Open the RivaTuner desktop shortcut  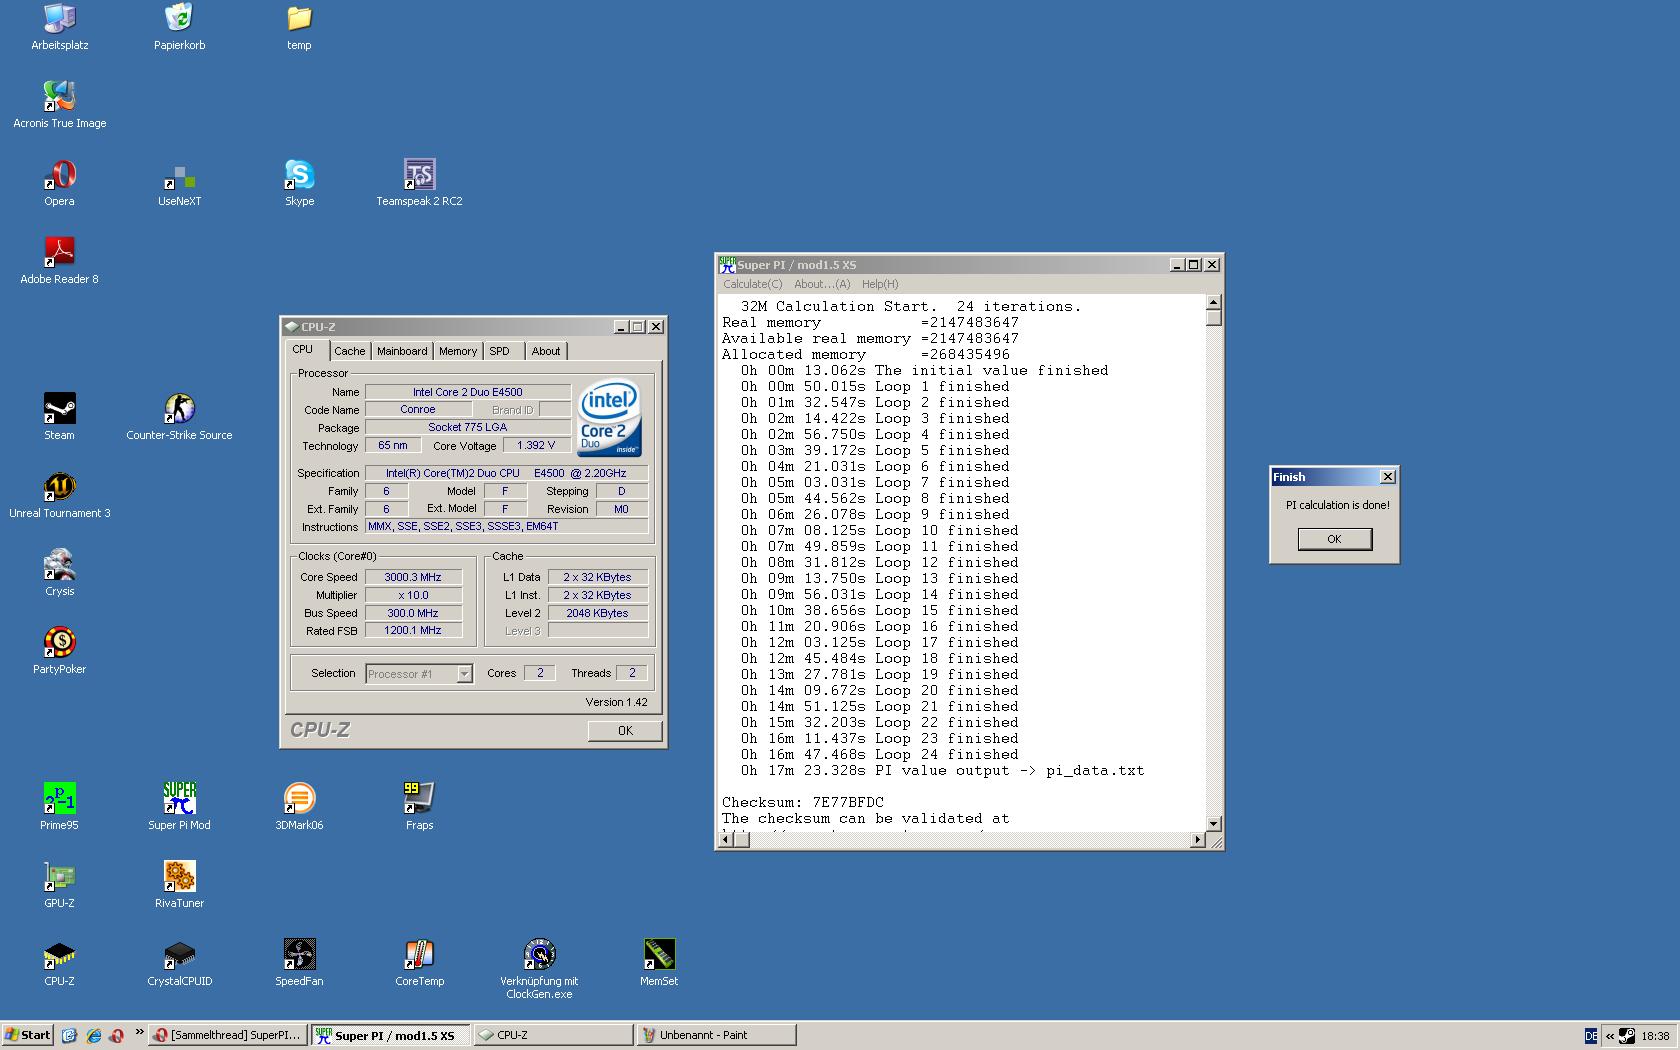[179, 877]
